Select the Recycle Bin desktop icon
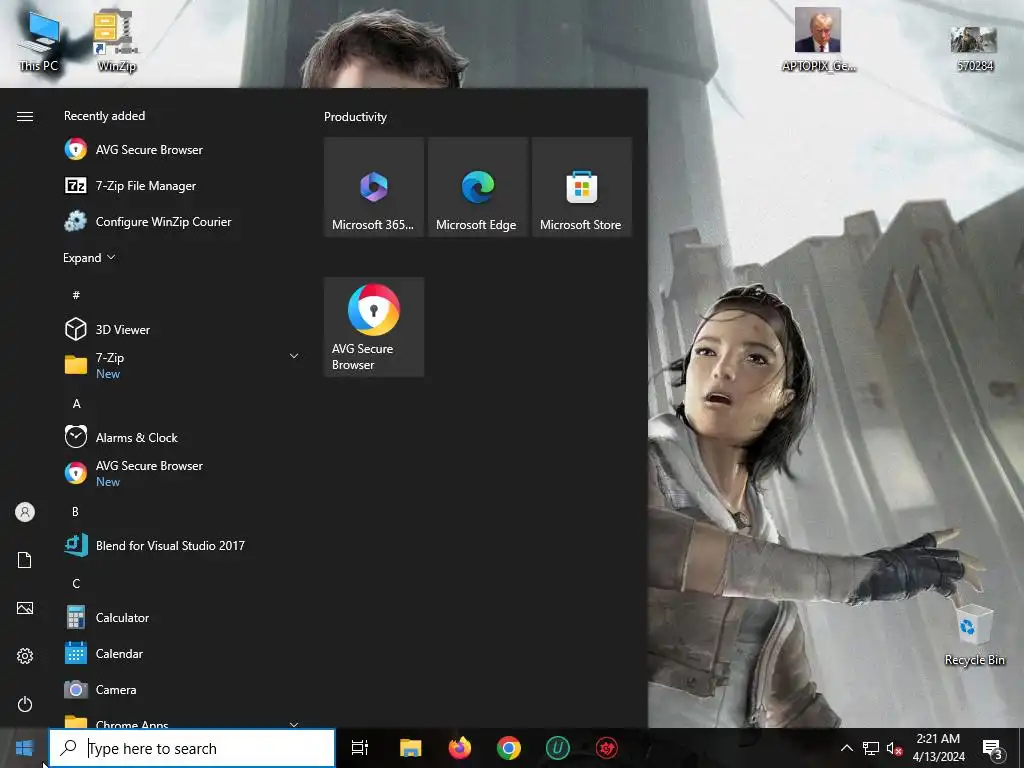 pyautogui.click(x=974, y=635)
